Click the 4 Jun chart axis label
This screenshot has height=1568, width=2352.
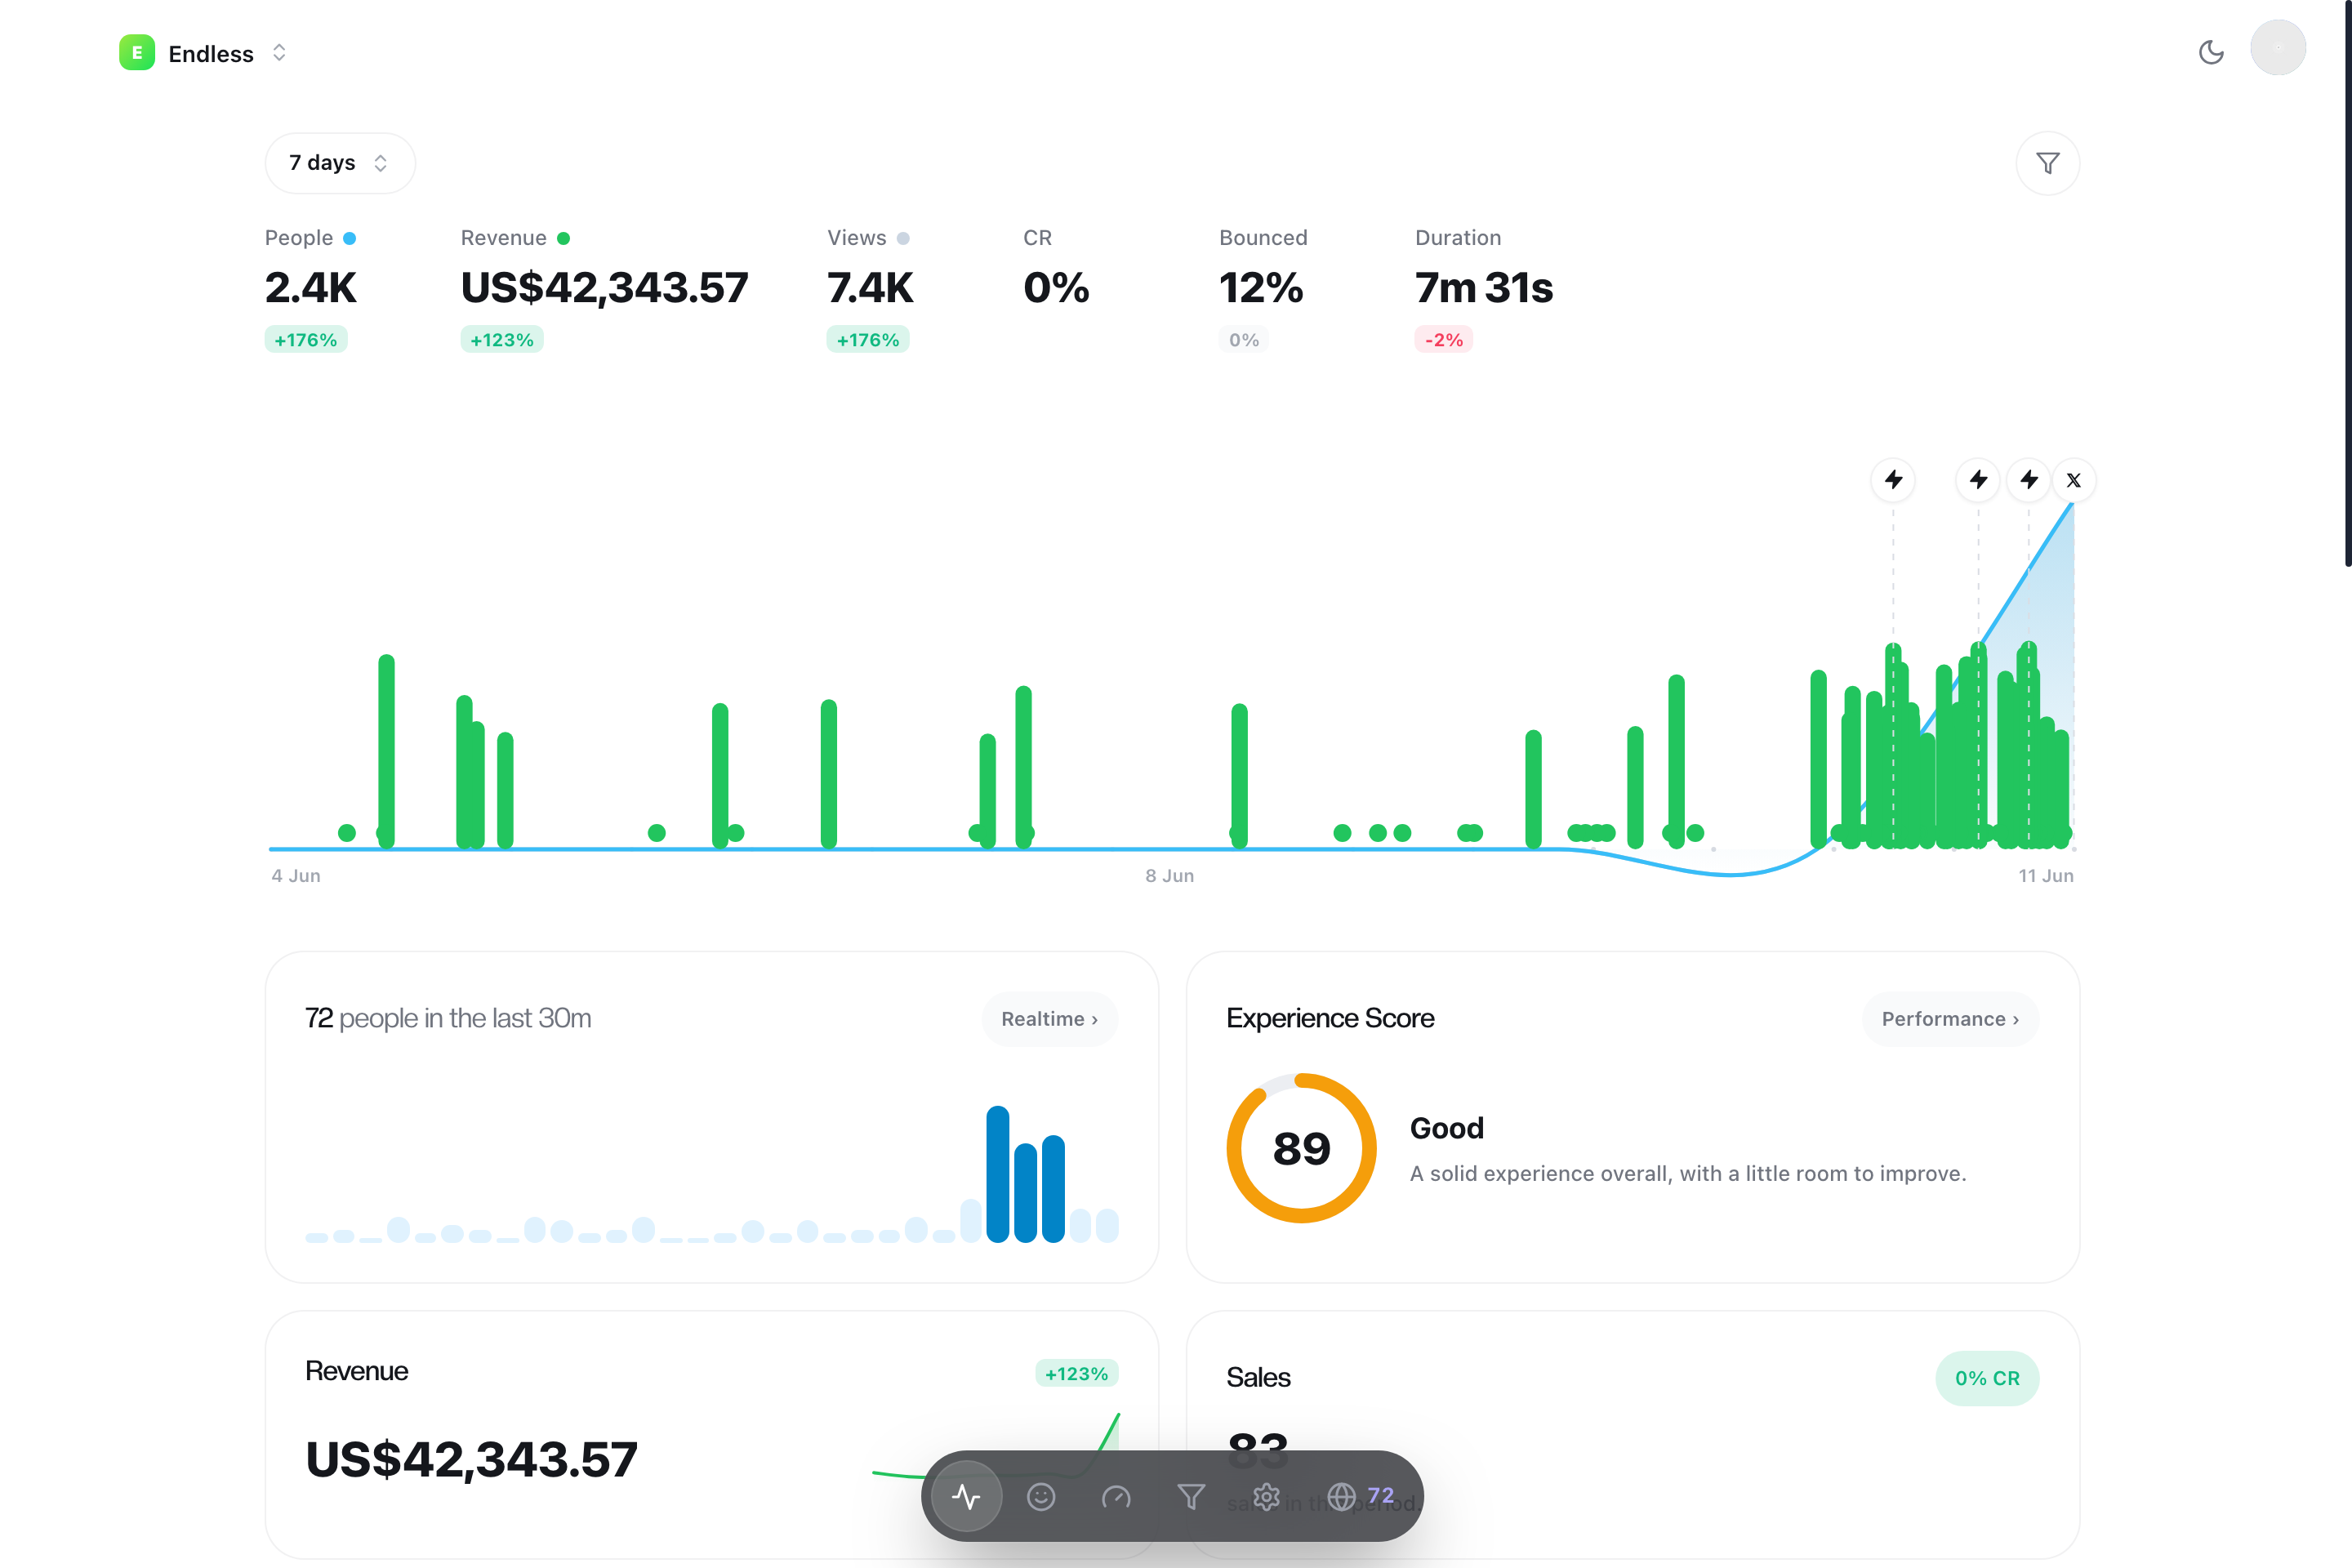[296, 875]
